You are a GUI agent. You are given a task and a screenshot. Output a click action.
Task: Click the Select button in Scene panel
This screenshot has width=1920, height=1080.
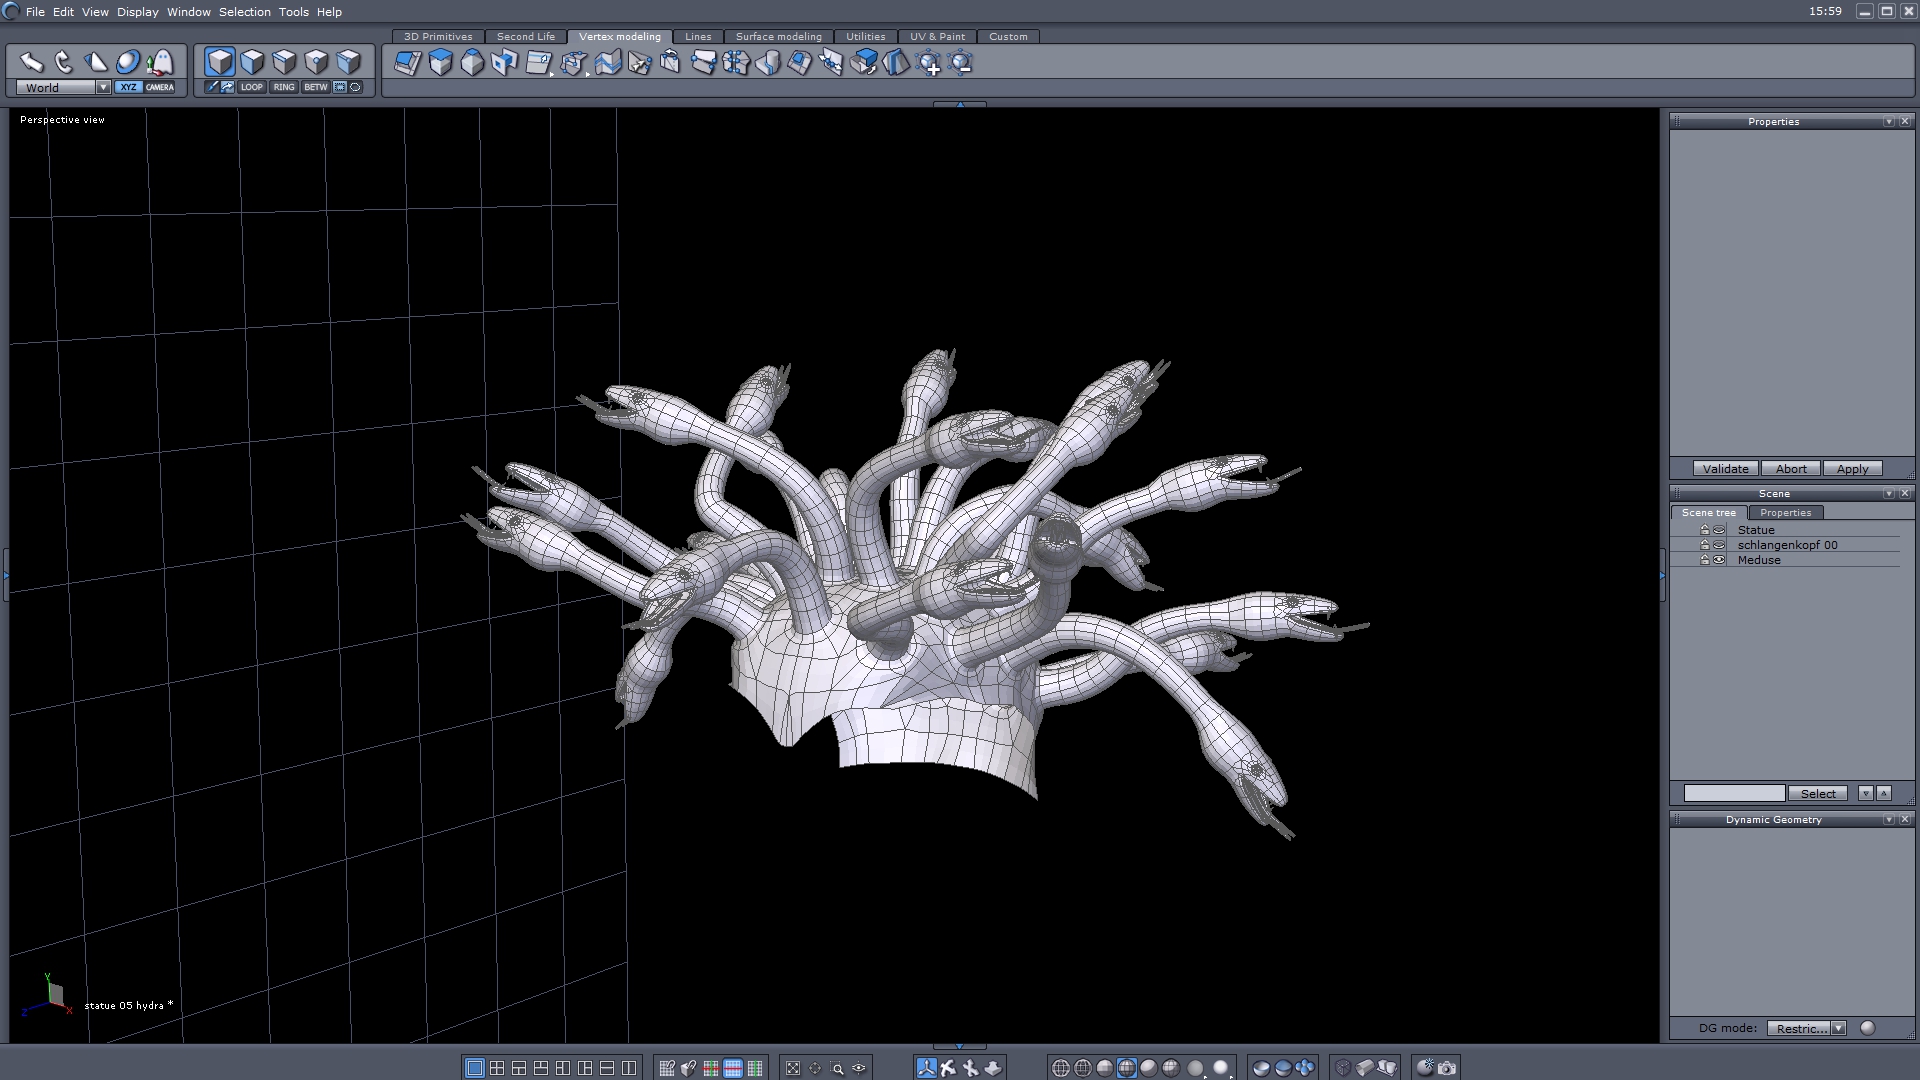coord(1817,793)
